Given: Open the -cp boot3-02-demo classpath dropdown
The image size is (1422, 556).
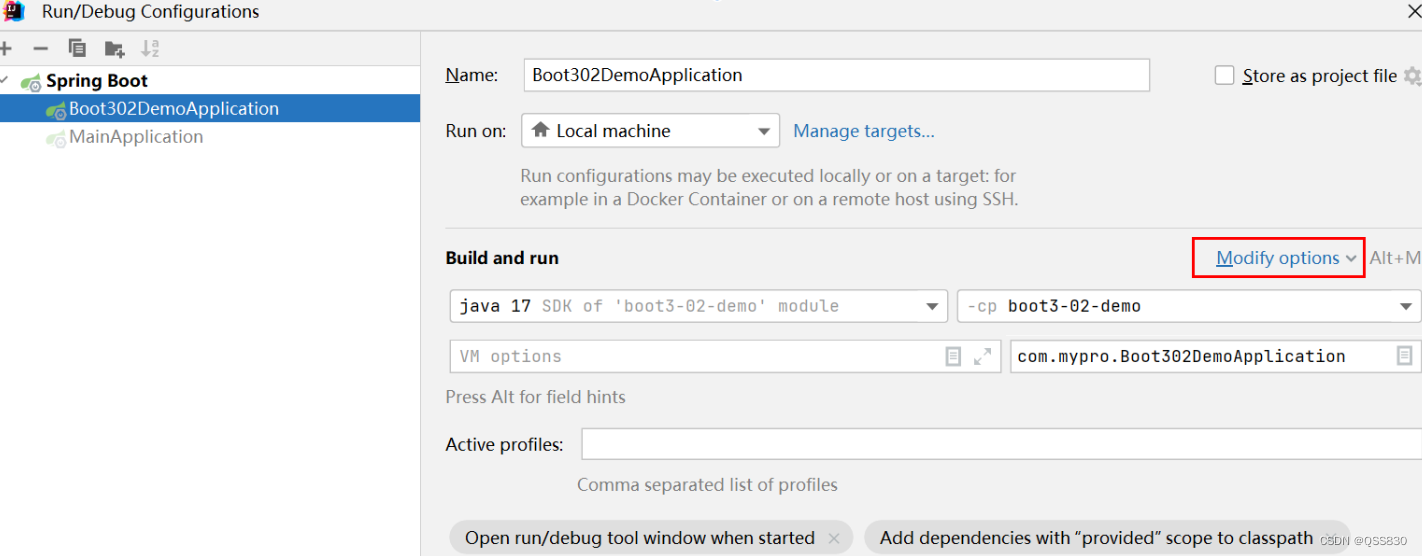Looking at the screenshot, I should [1188, 306].
